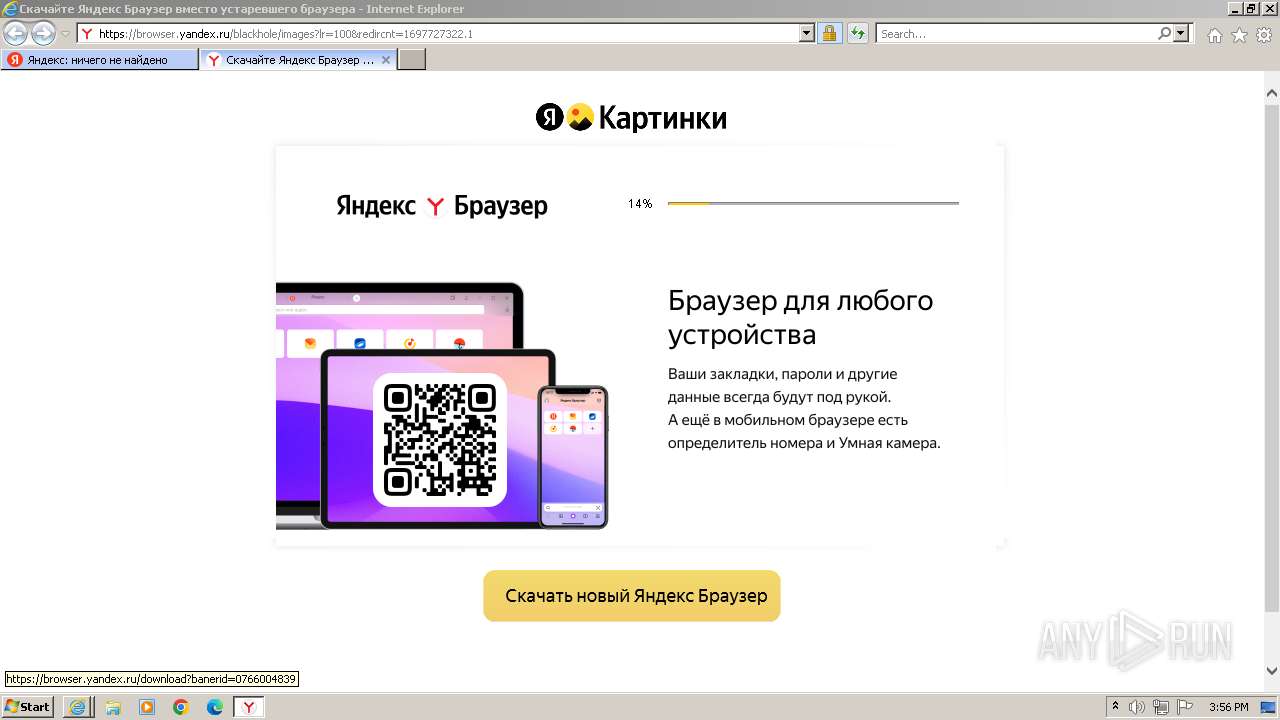Viewport: 1280px width, 720px height.
Task: Click 'Скачать новый Яндекс Браузер' button
Action: (632, 596)
